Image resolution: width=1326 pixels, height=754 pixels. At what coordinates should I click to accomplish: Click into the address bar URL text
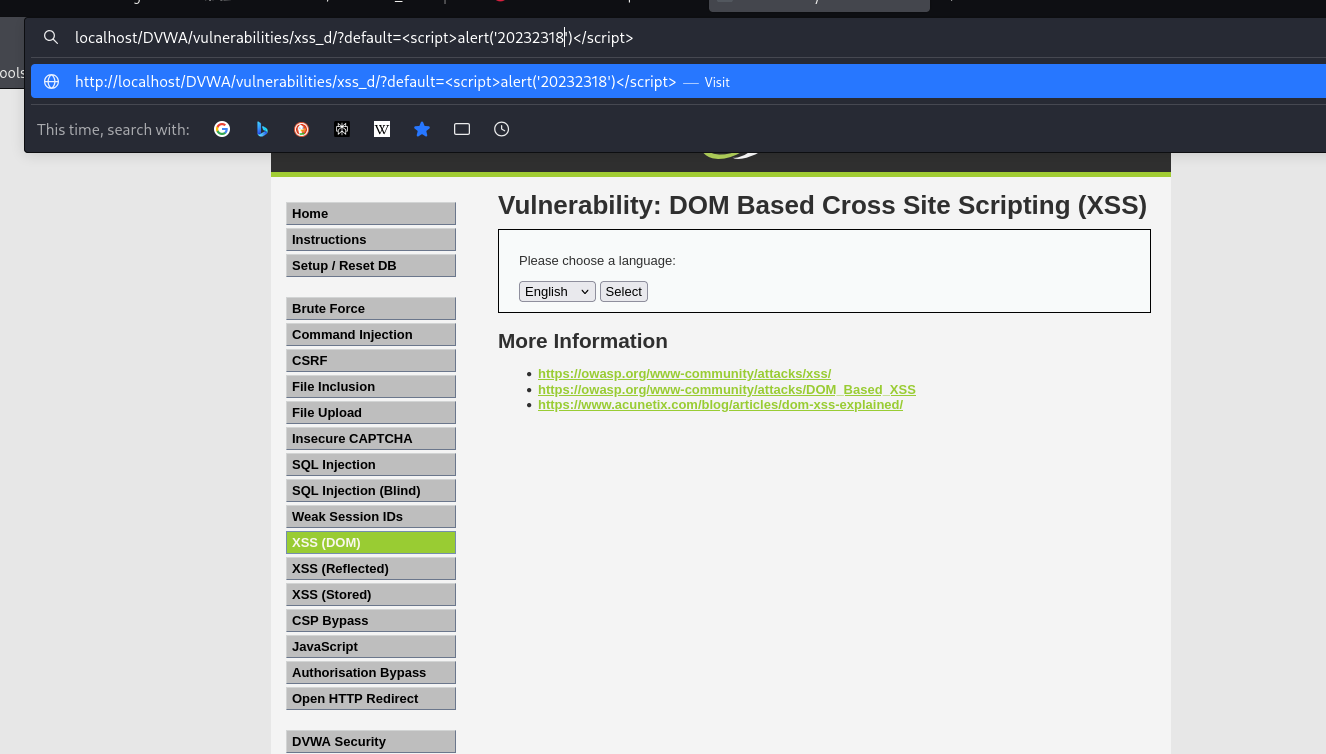[354, 38]
